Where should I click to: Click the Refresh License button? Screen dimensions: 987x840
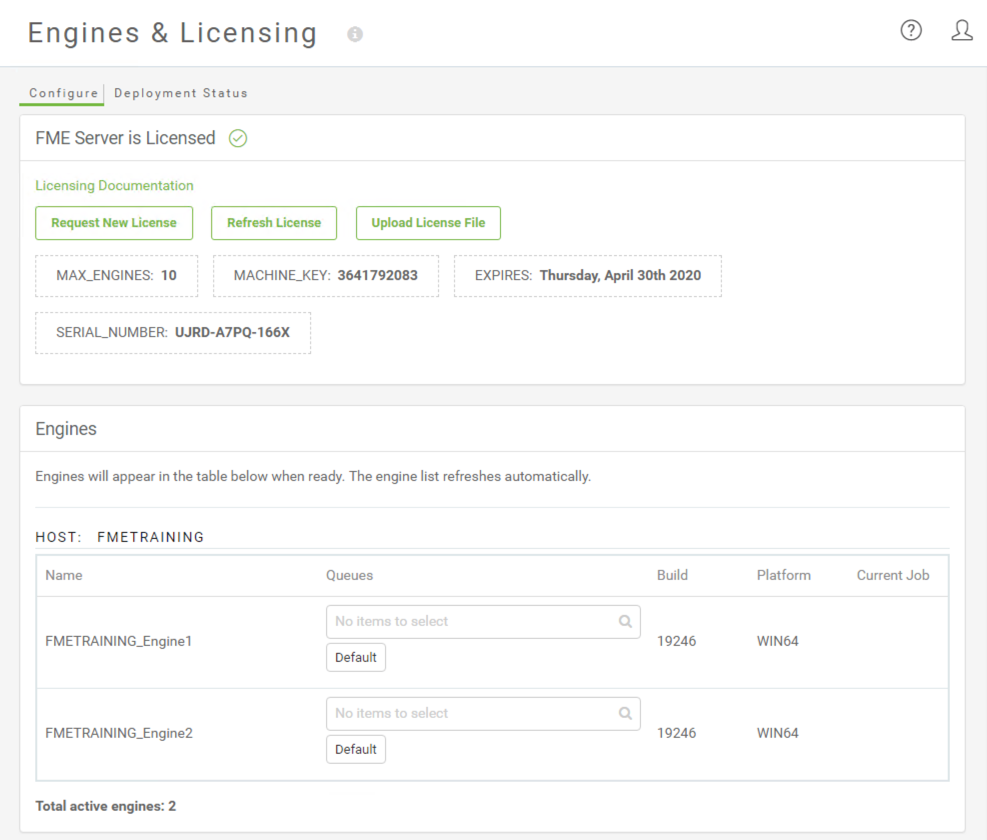point(274,223)
